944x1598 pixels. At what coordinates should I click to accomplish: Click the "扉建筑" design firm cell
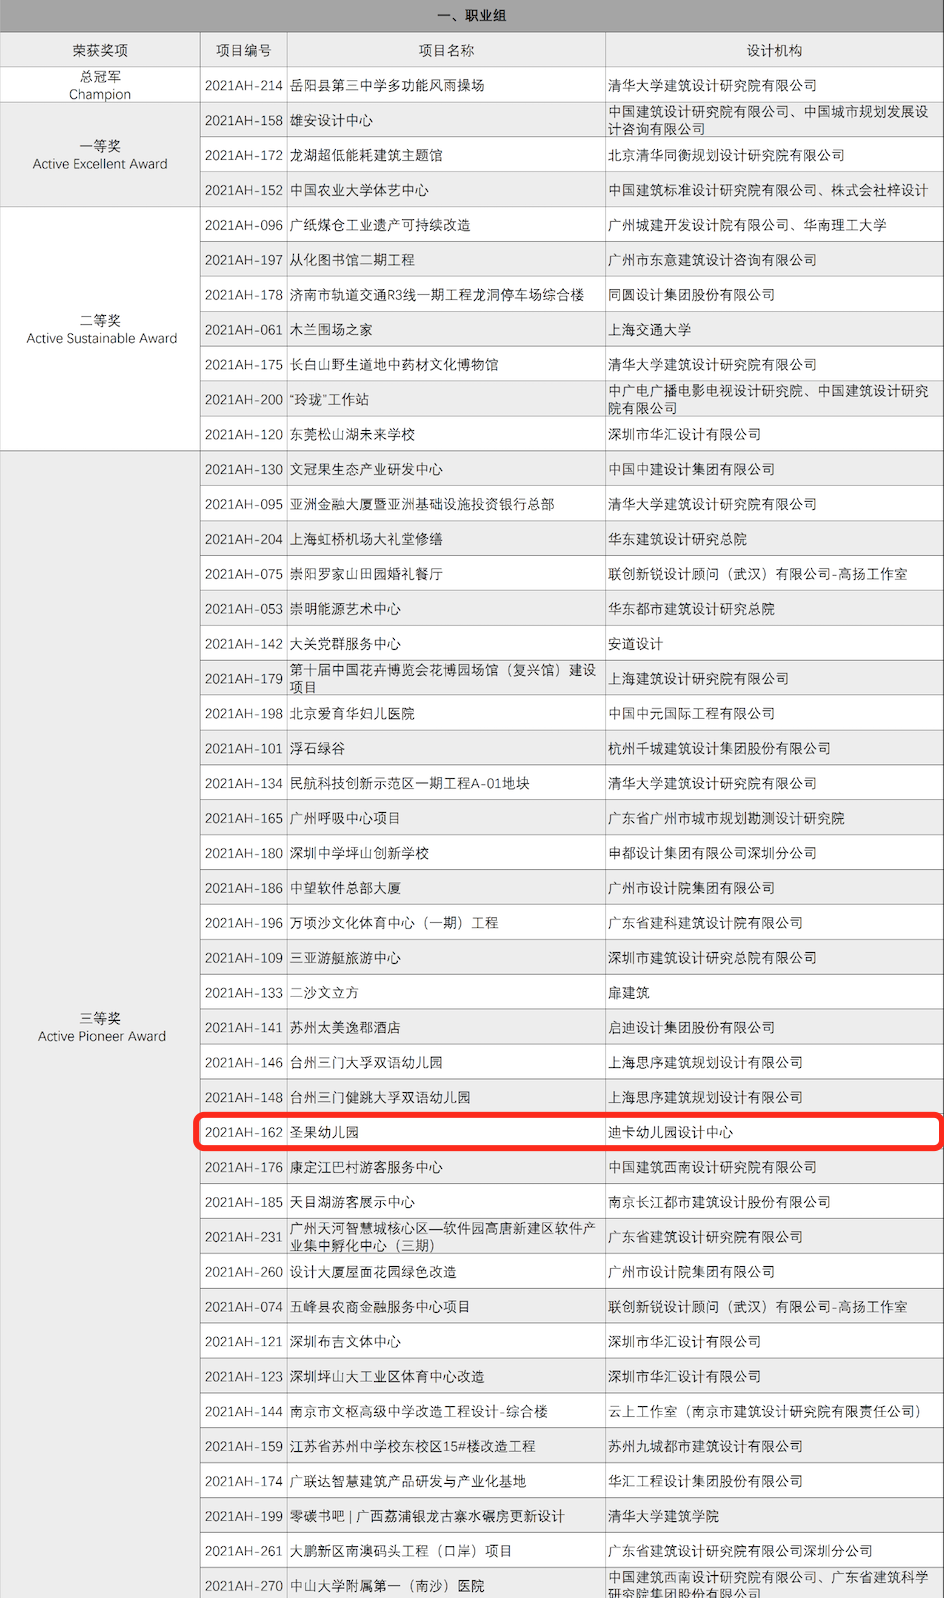628,993
